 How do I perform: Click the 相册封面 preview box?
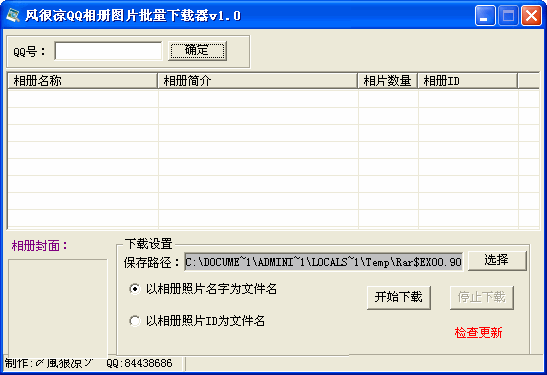click(x=58, y=308)
